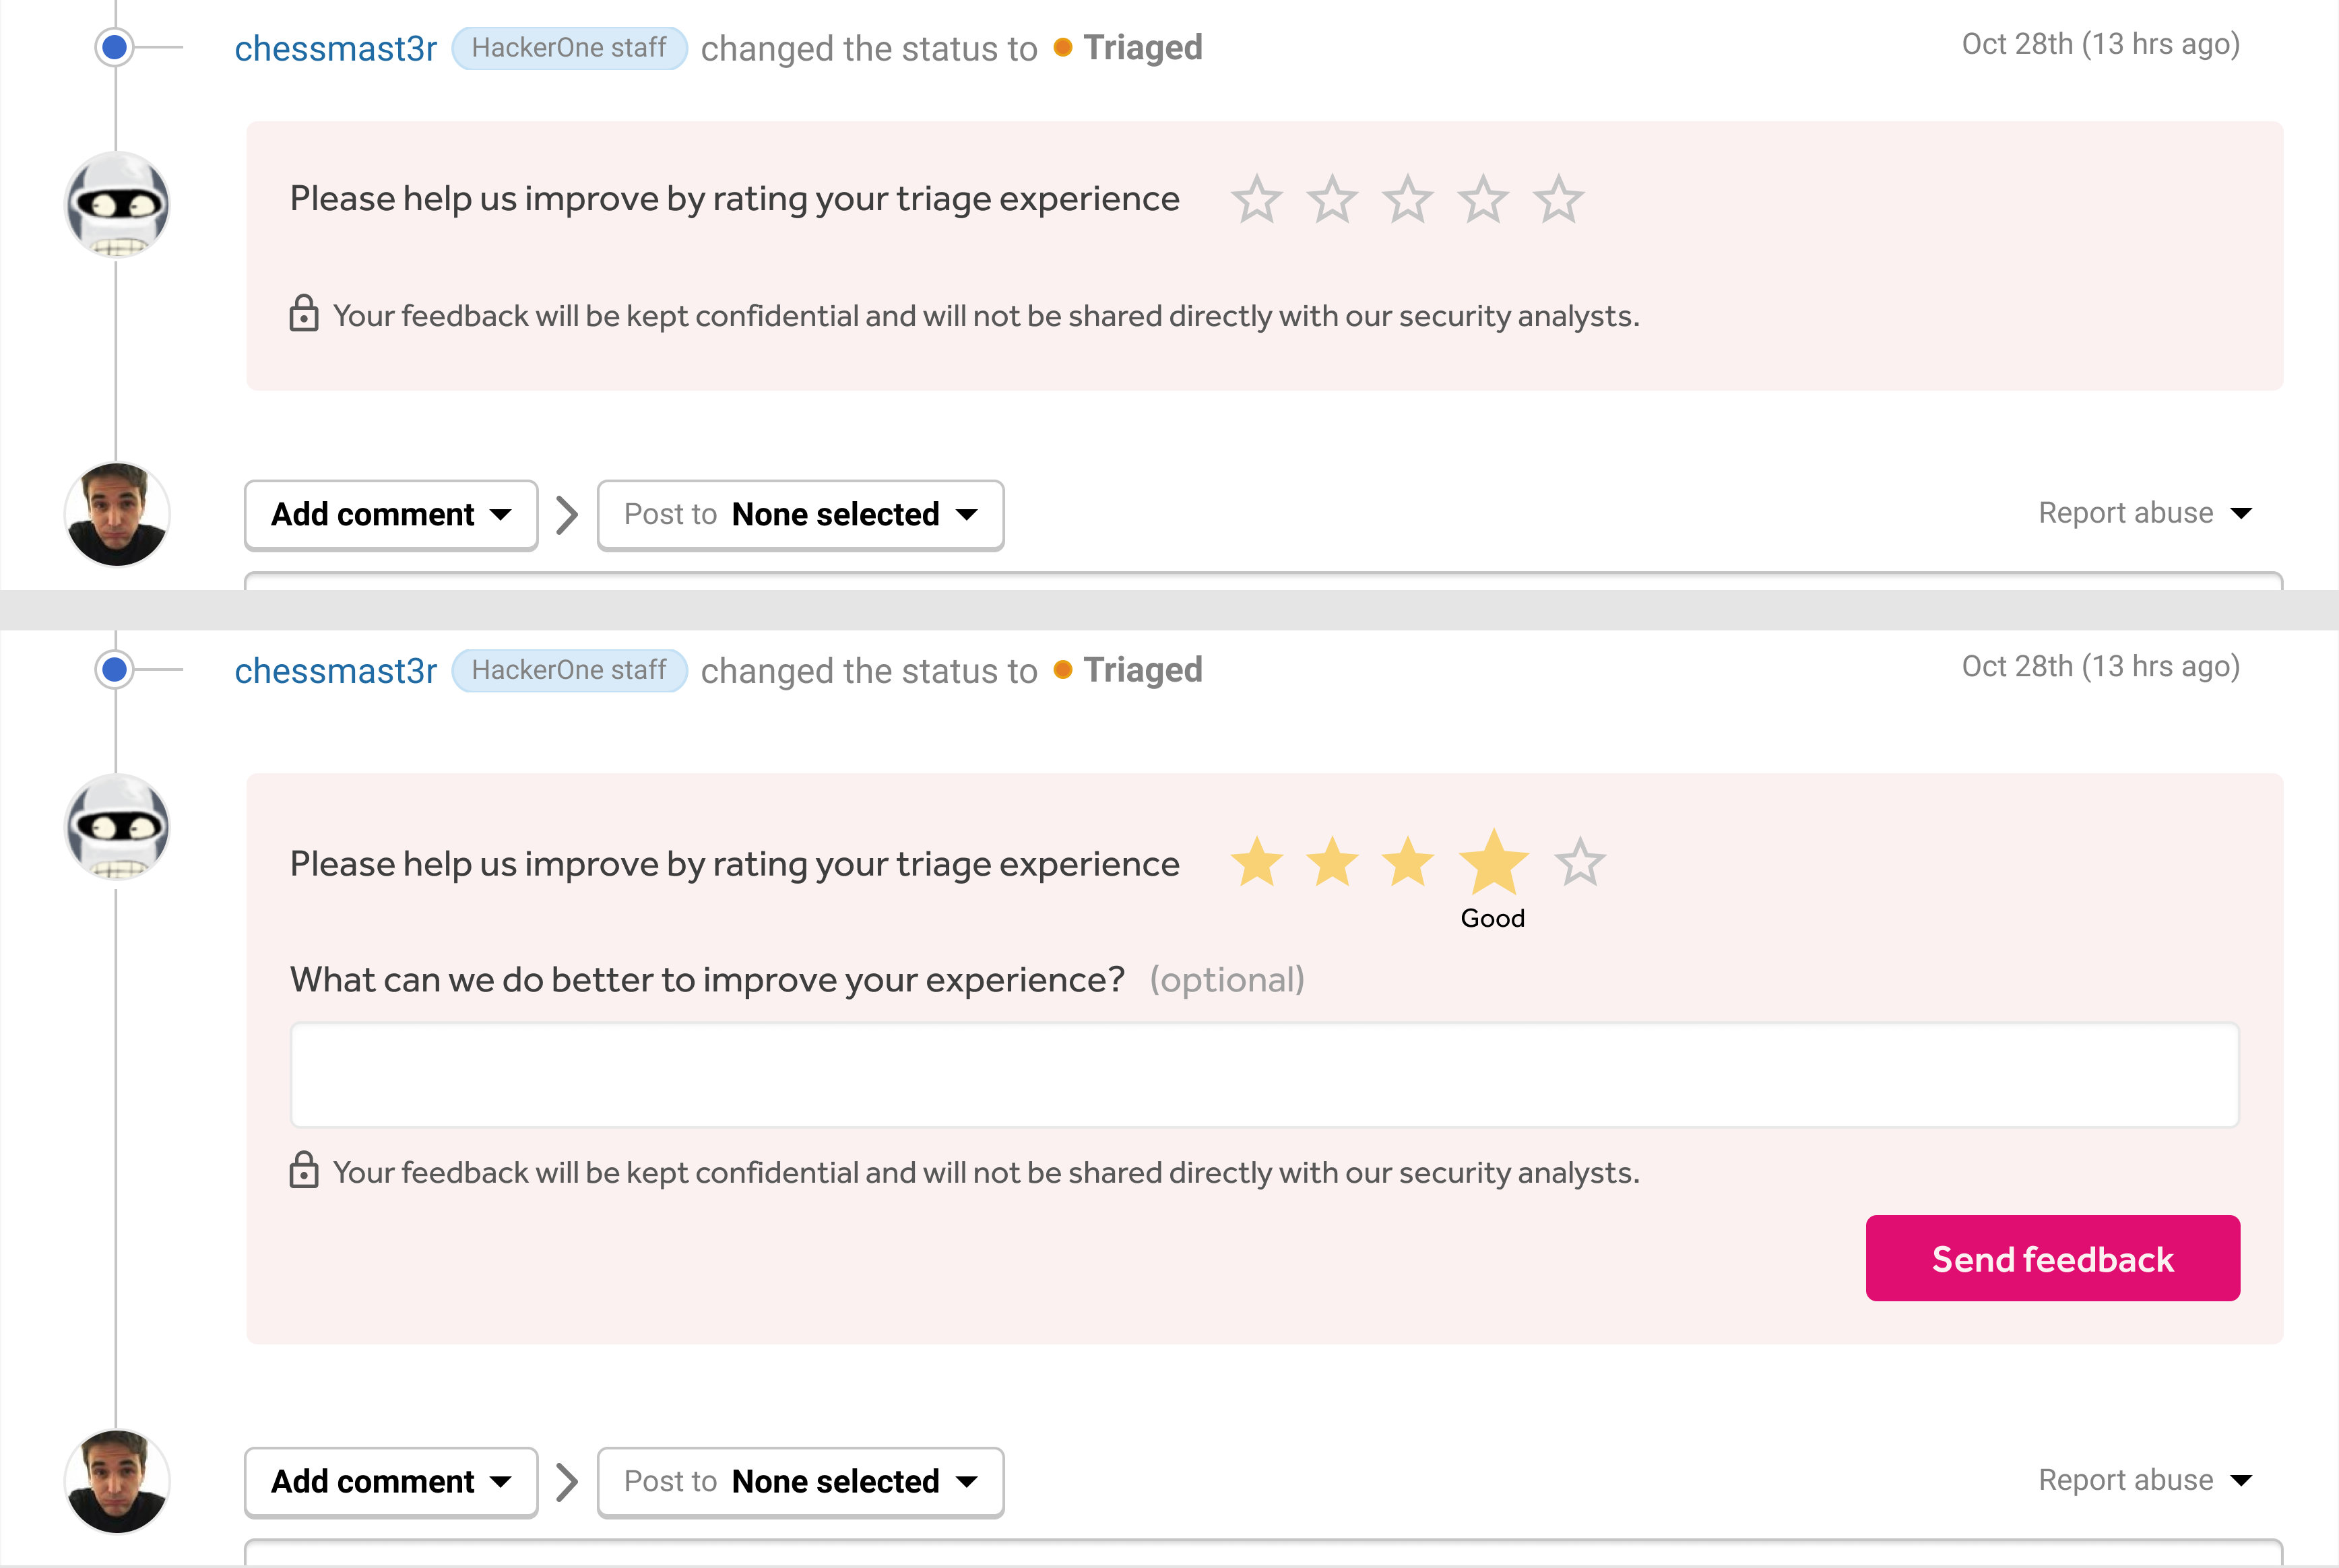Select fourth empty star in unrated form
Viewport: 2339px width, 1568px height.
pos(1482,199)
